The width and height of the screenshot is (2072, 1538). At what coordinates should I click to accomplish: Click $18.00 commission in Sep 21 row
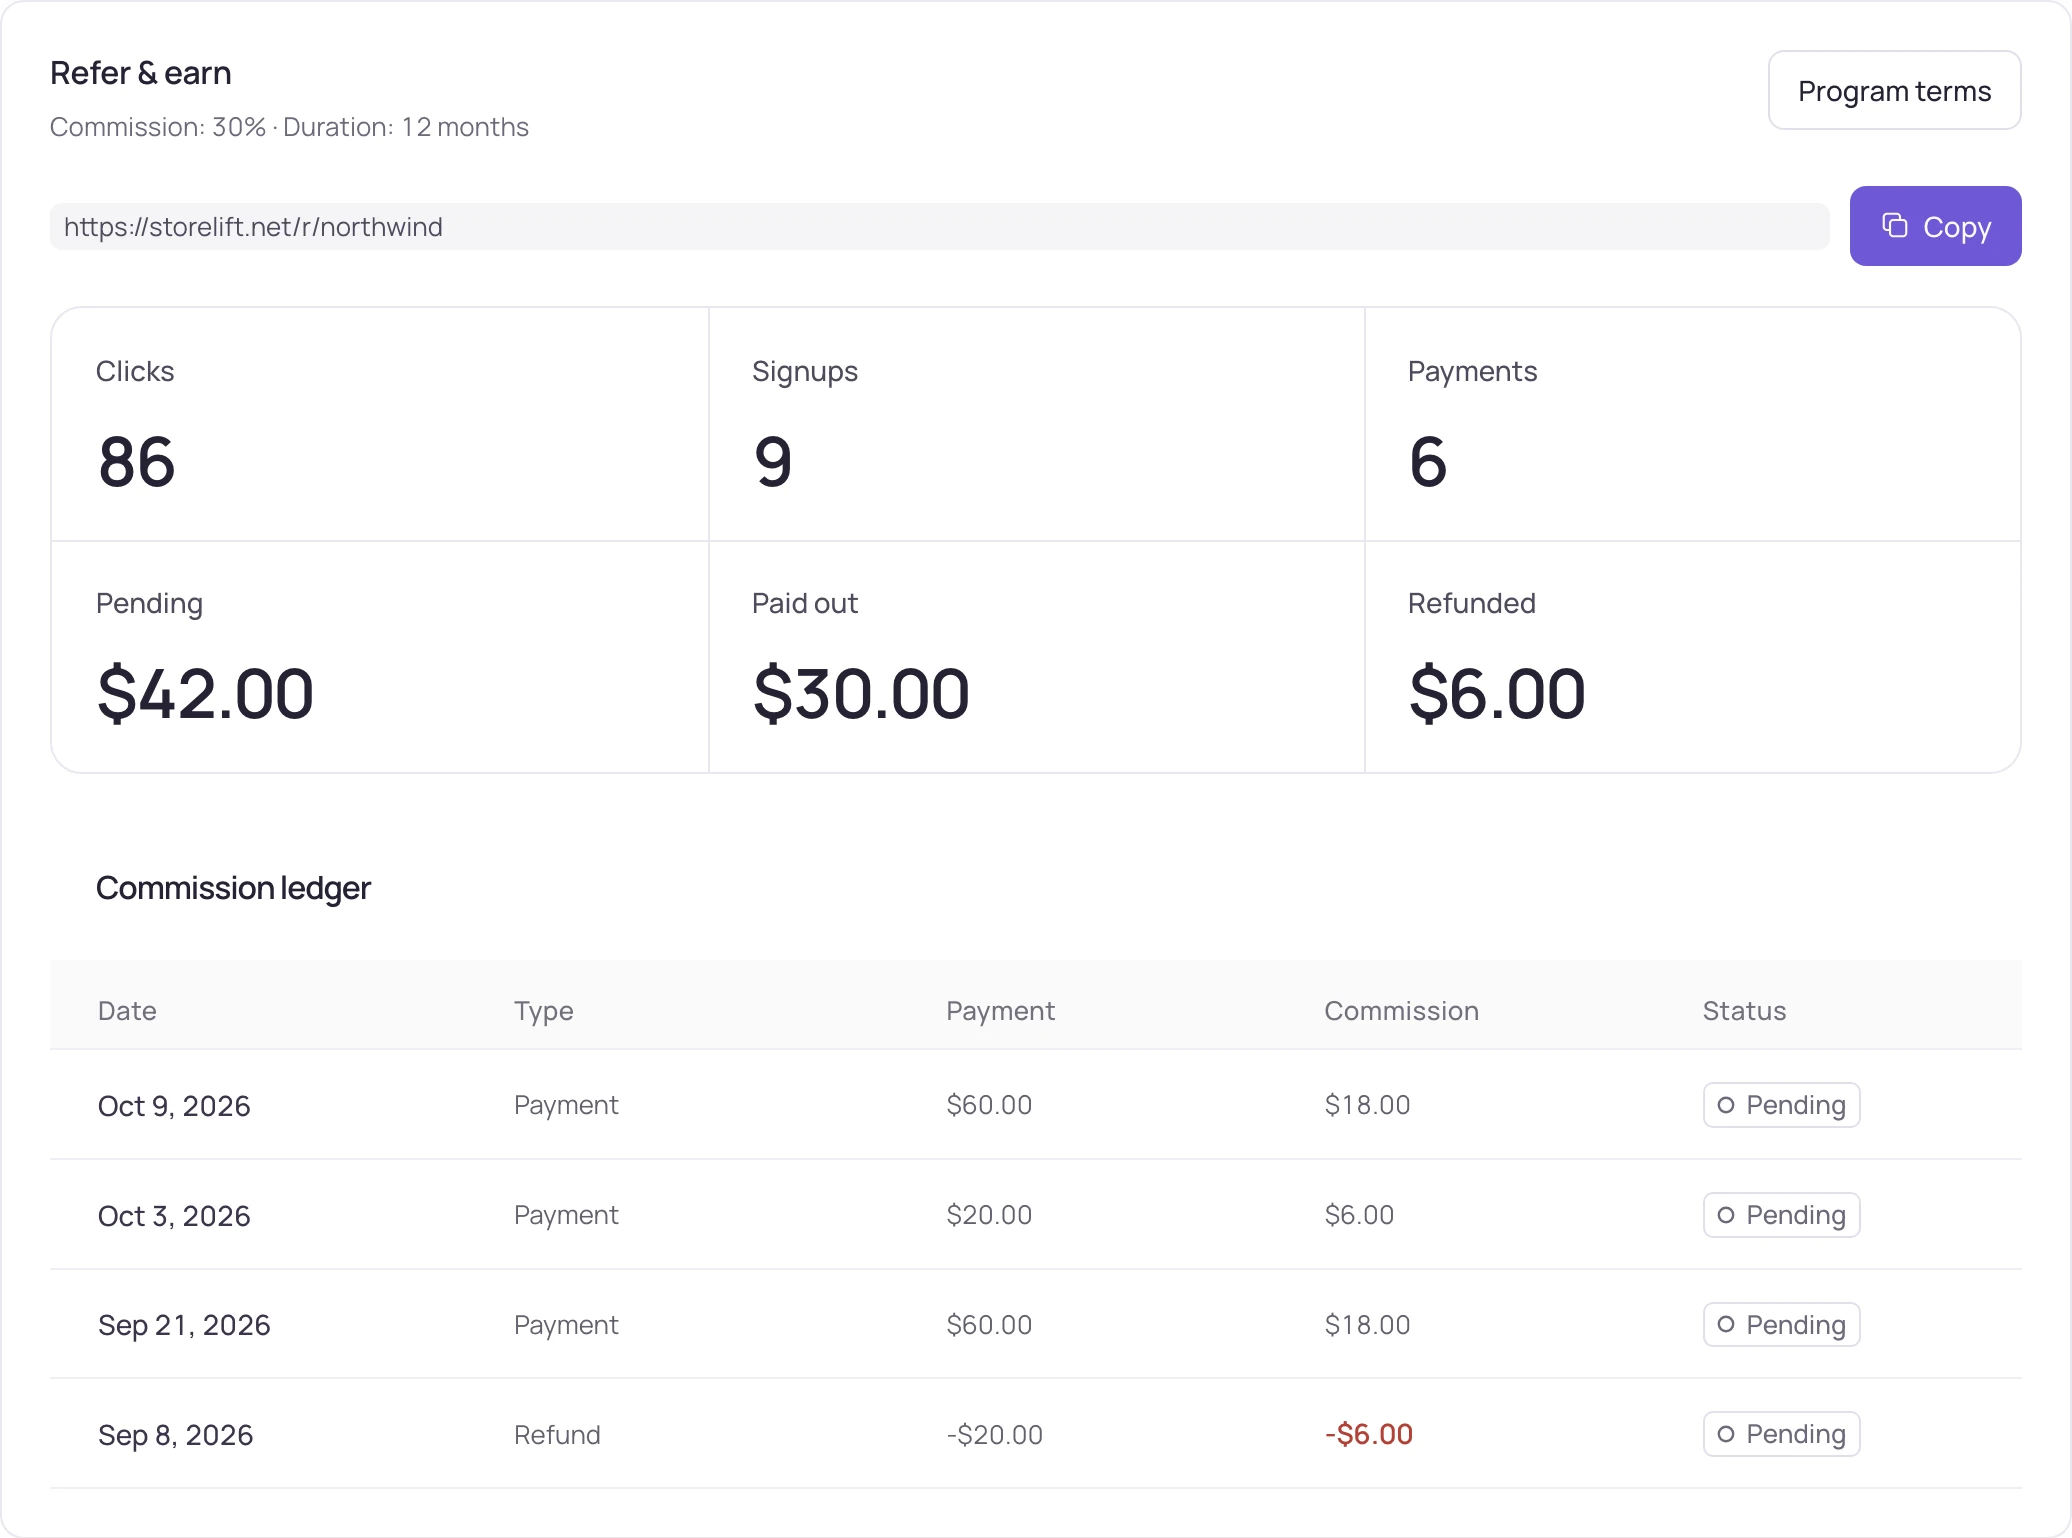(x=1367, y=1325)
